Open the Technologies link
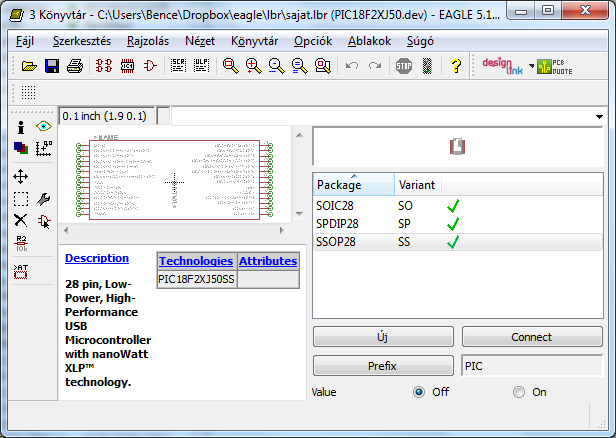Screen dimensions: 616x438 coord(196,261)
